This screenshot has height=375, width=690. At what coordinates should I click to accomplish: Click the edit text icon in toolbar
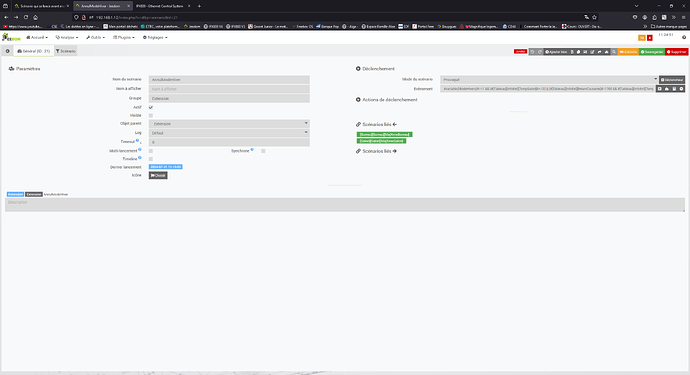(592, 51)
